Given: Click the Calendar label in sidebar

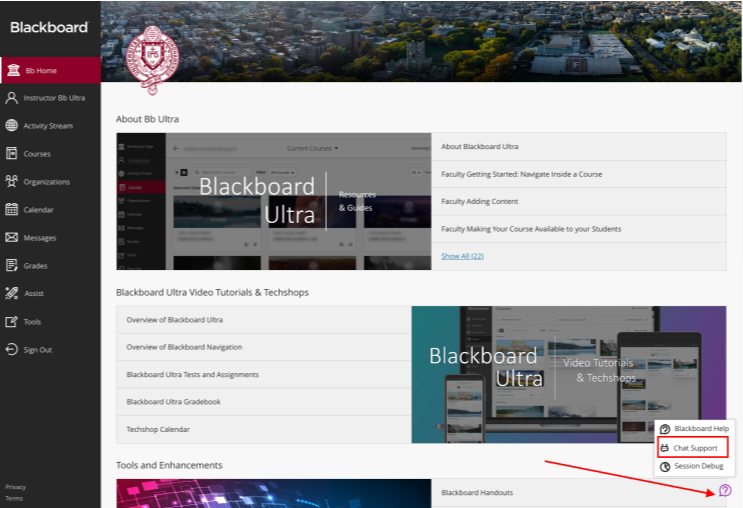Looking at the screenshot, I should point(38,210).
